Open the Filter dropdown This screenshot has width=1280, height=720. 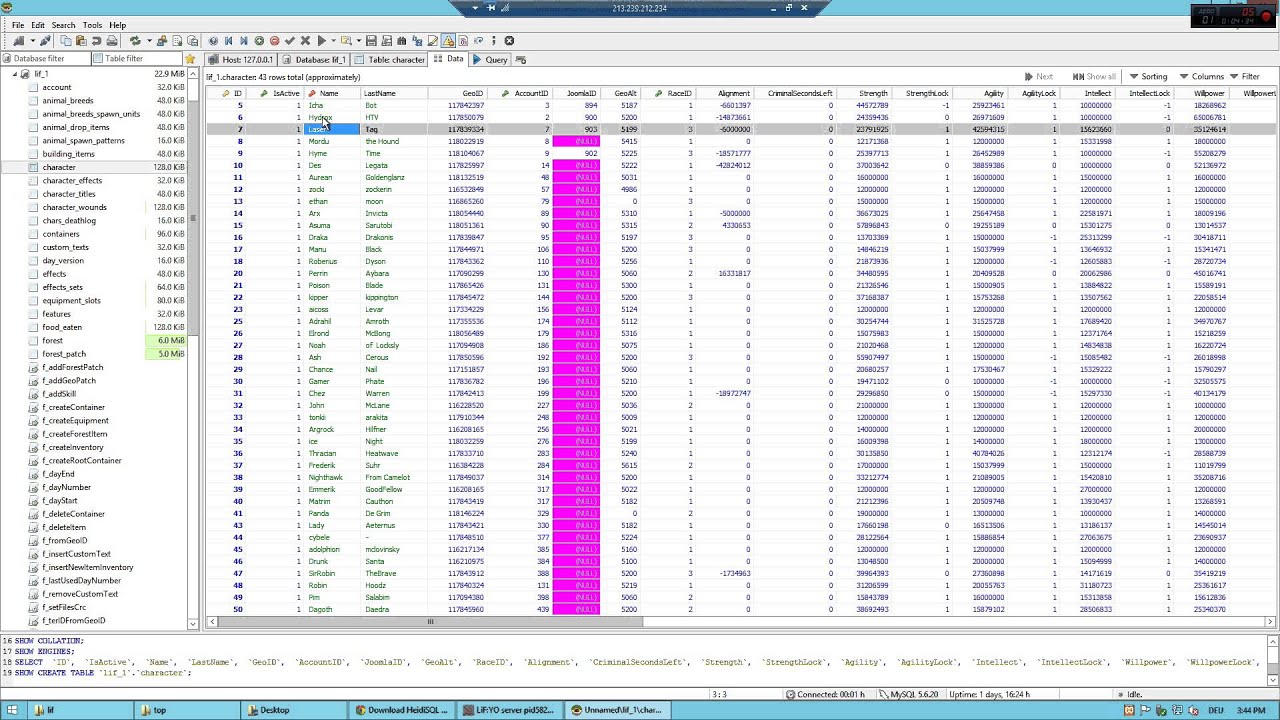tap(1245, 77)
